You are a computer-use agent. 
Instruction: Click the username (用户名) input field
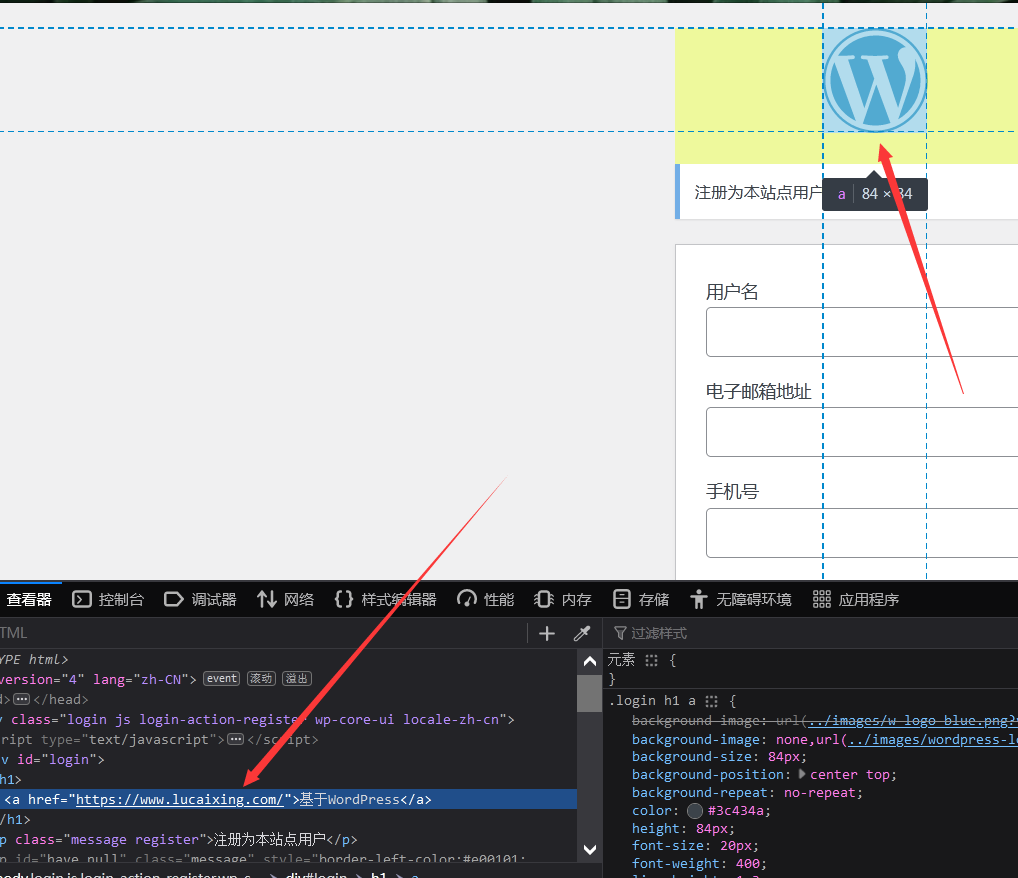(862, 332)
